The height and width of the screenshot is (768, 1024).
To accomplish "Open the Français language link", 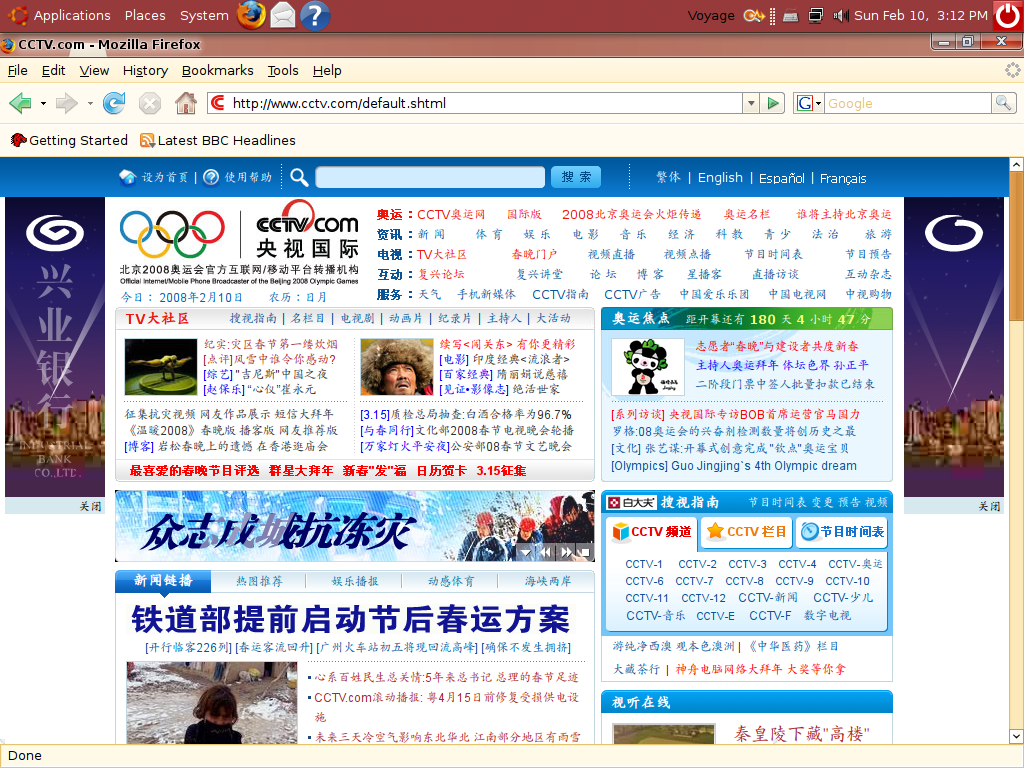I will tap(843, 178).
